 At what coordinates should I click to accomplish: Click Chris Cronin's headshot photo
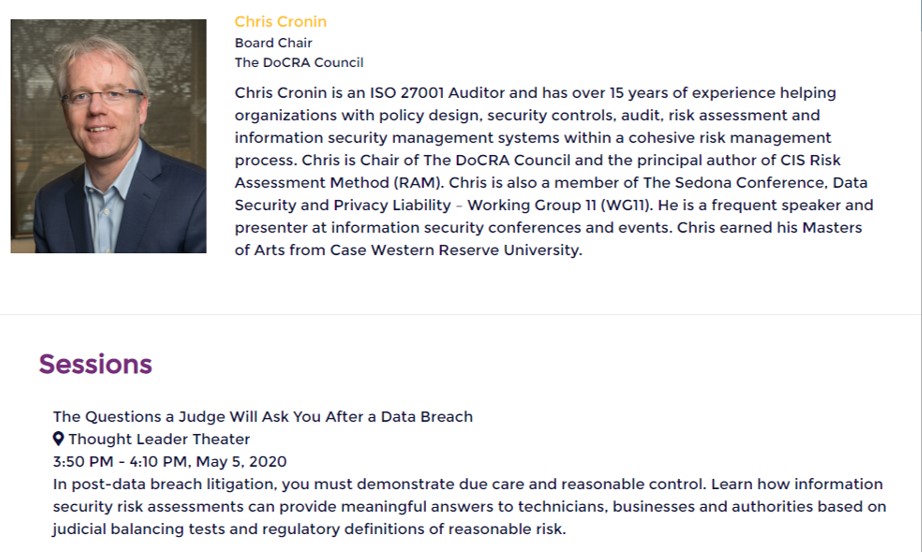click(108, 136)
